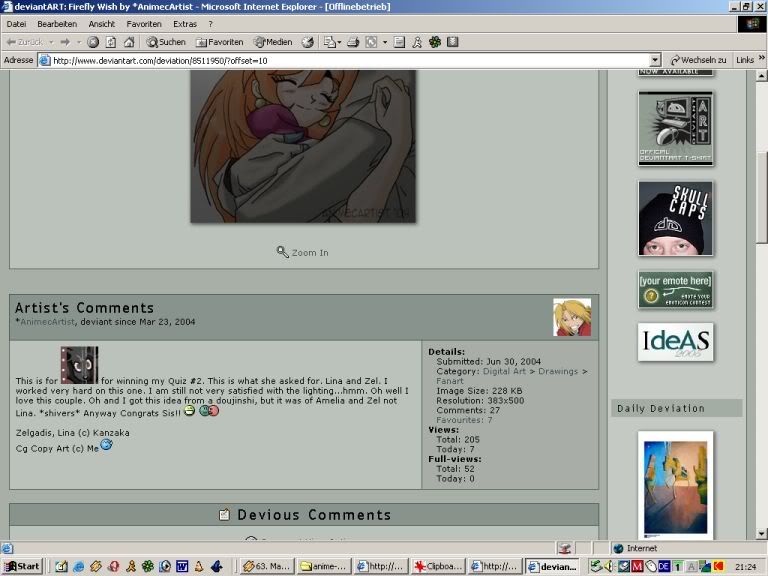Screen dimensions: 768x576
Task: Click the Wechseln zu go button
Action: click(x=698, y=60)
